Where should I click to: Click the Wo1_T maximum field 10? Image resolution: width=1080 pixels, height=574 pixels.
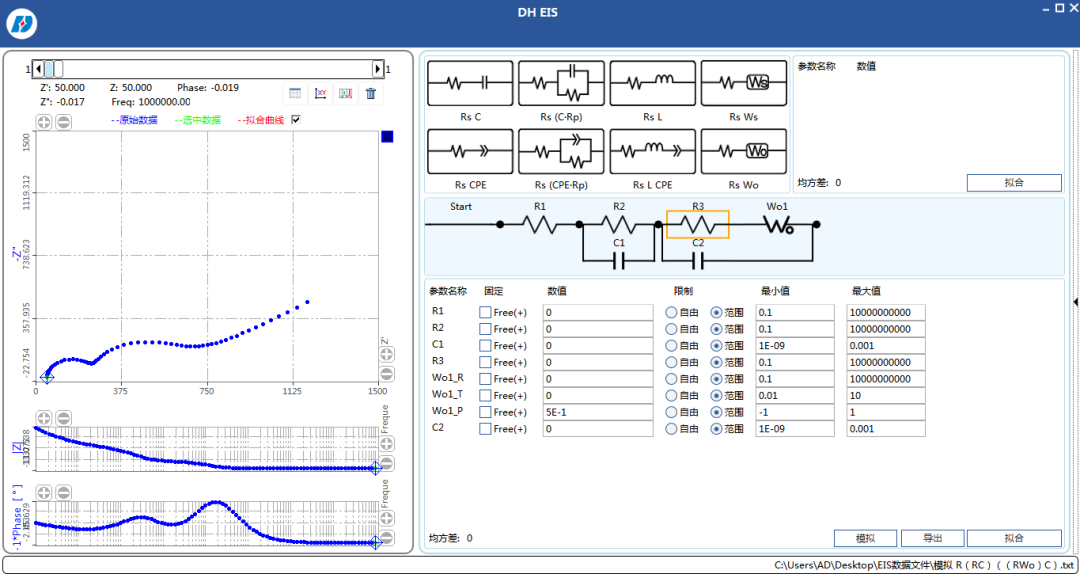click(x=886, y=396)
